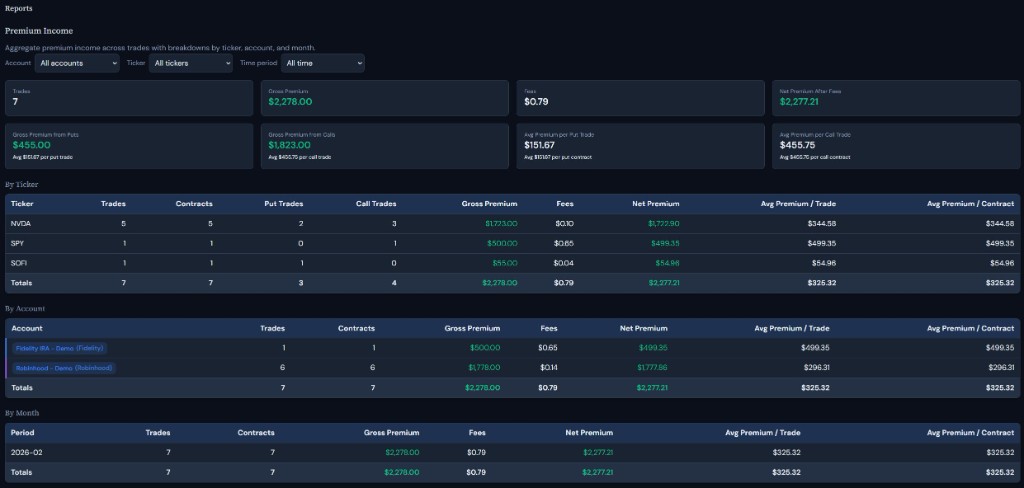Click the Gross Premium summary card

[x=385, y=98]
